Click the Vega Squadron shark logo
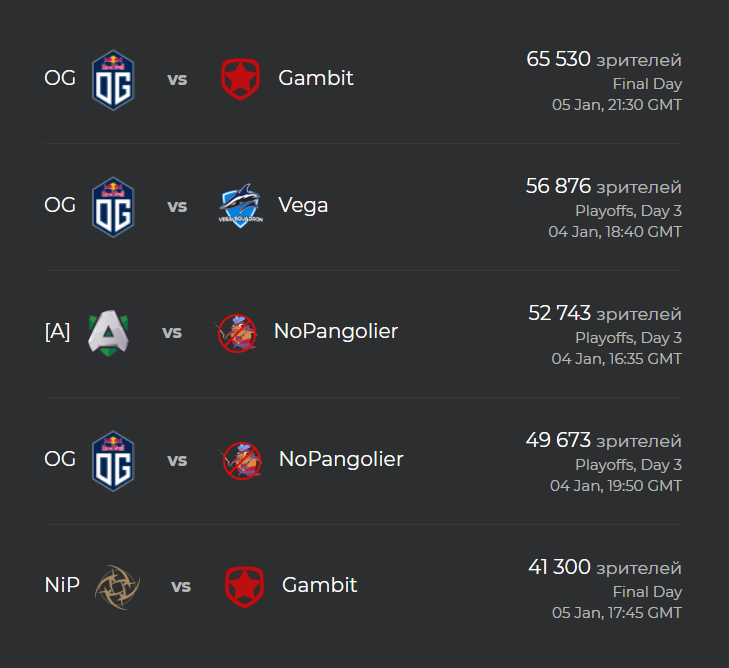 tap(241, 206)
